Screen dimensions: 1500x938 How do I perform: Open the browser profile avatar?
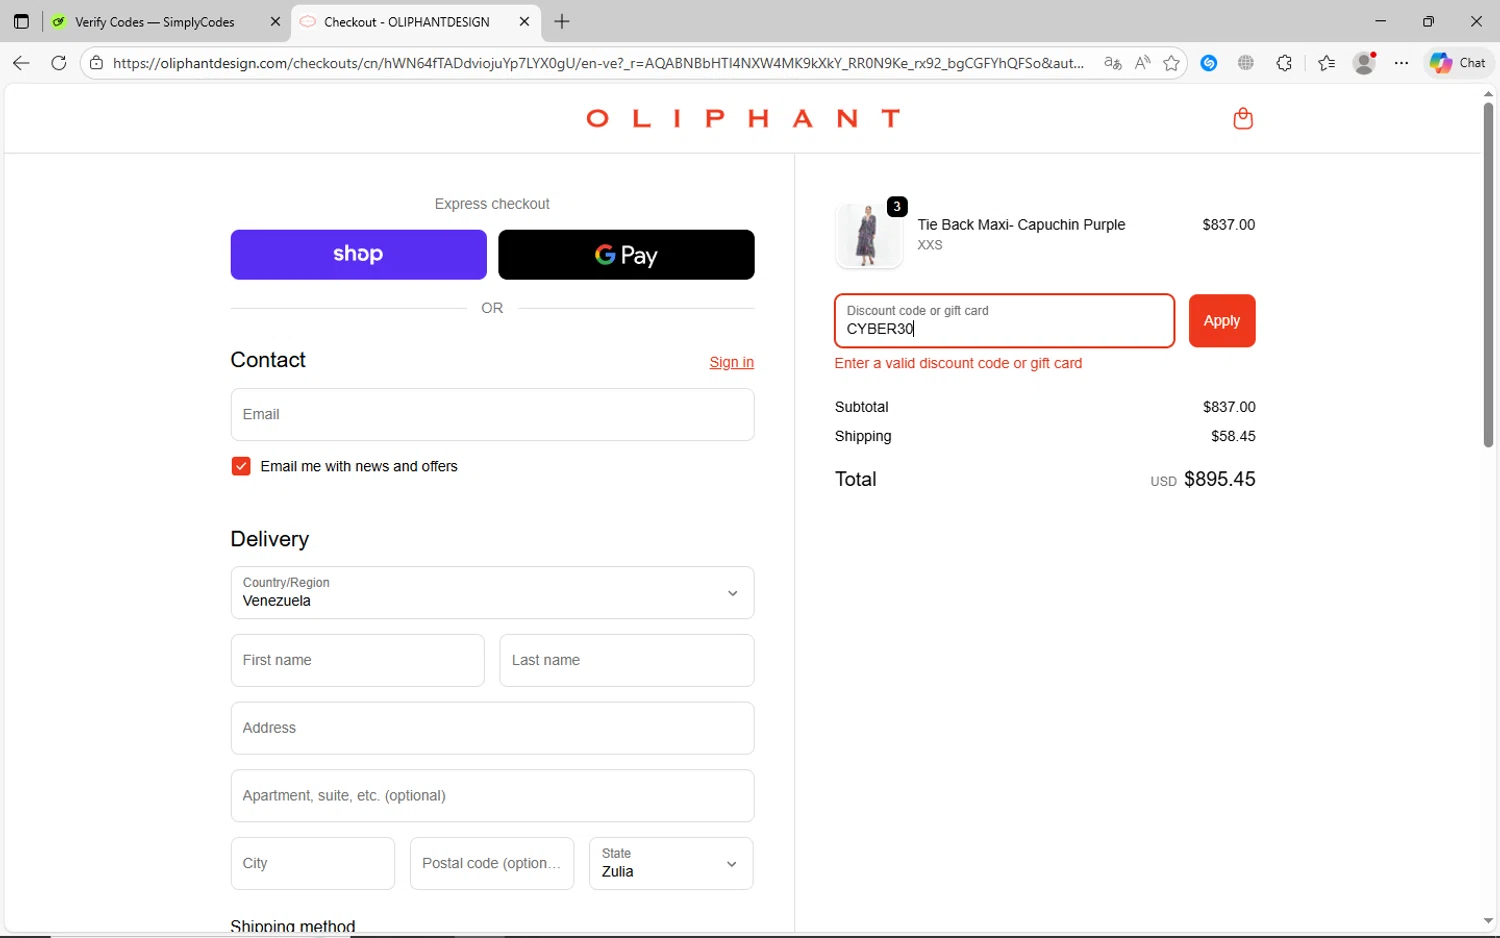(x=1365, y=63)
